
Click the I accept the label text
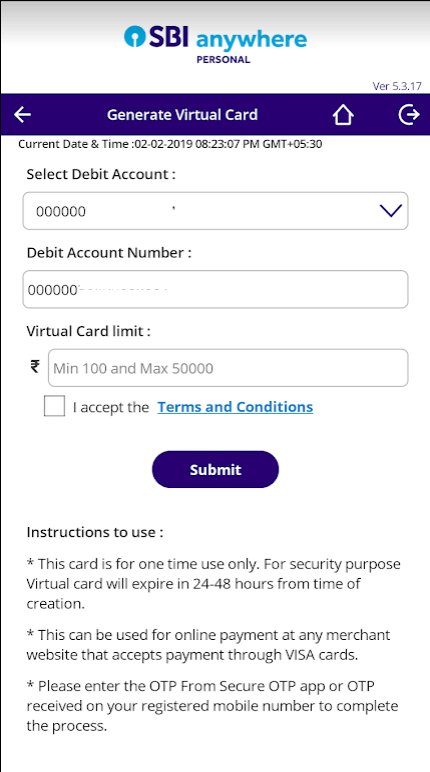(111, 408)
